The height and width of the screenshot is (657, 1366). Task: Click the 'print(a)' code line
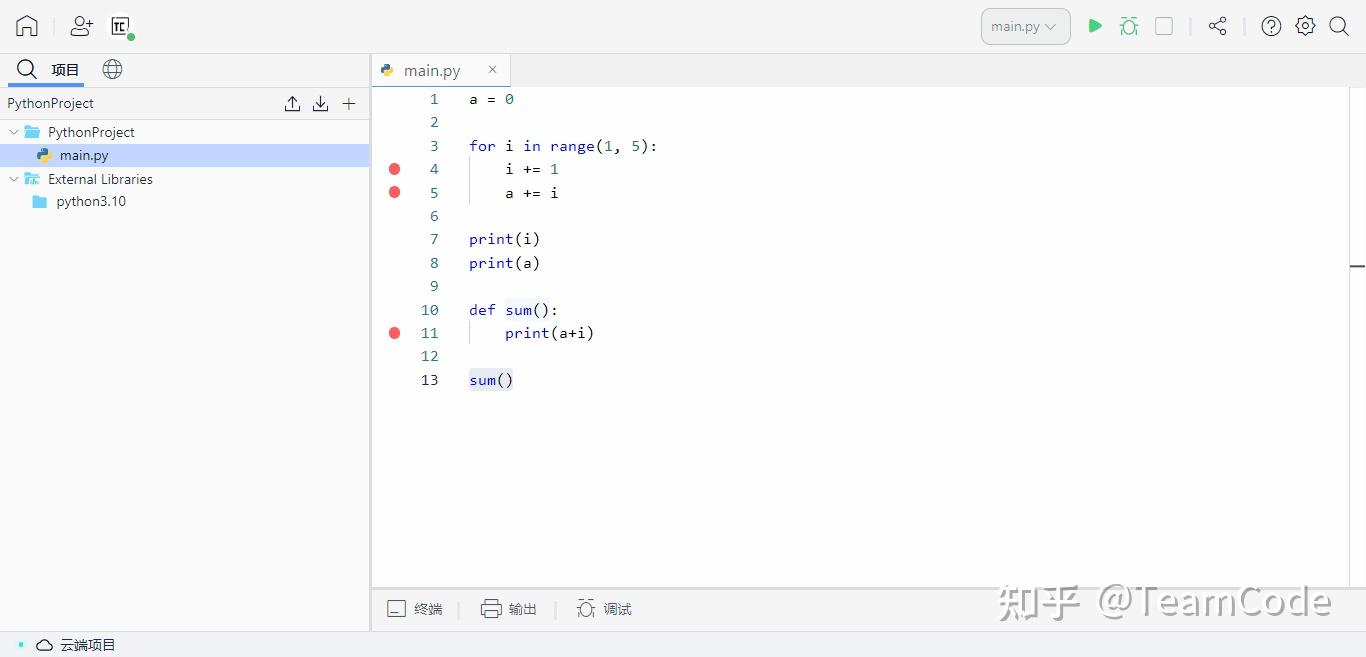click(x=504, y=263)
